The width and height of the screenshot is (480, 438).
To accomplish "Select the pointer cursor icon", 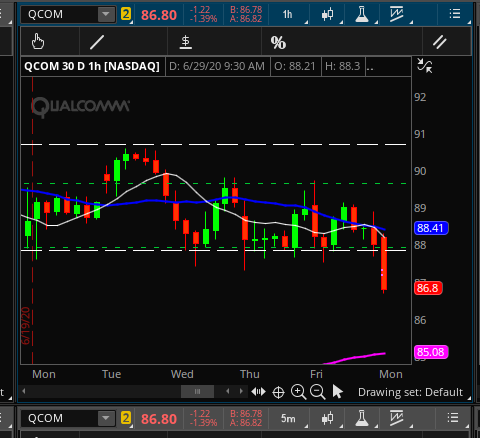I will click(337, 392).
